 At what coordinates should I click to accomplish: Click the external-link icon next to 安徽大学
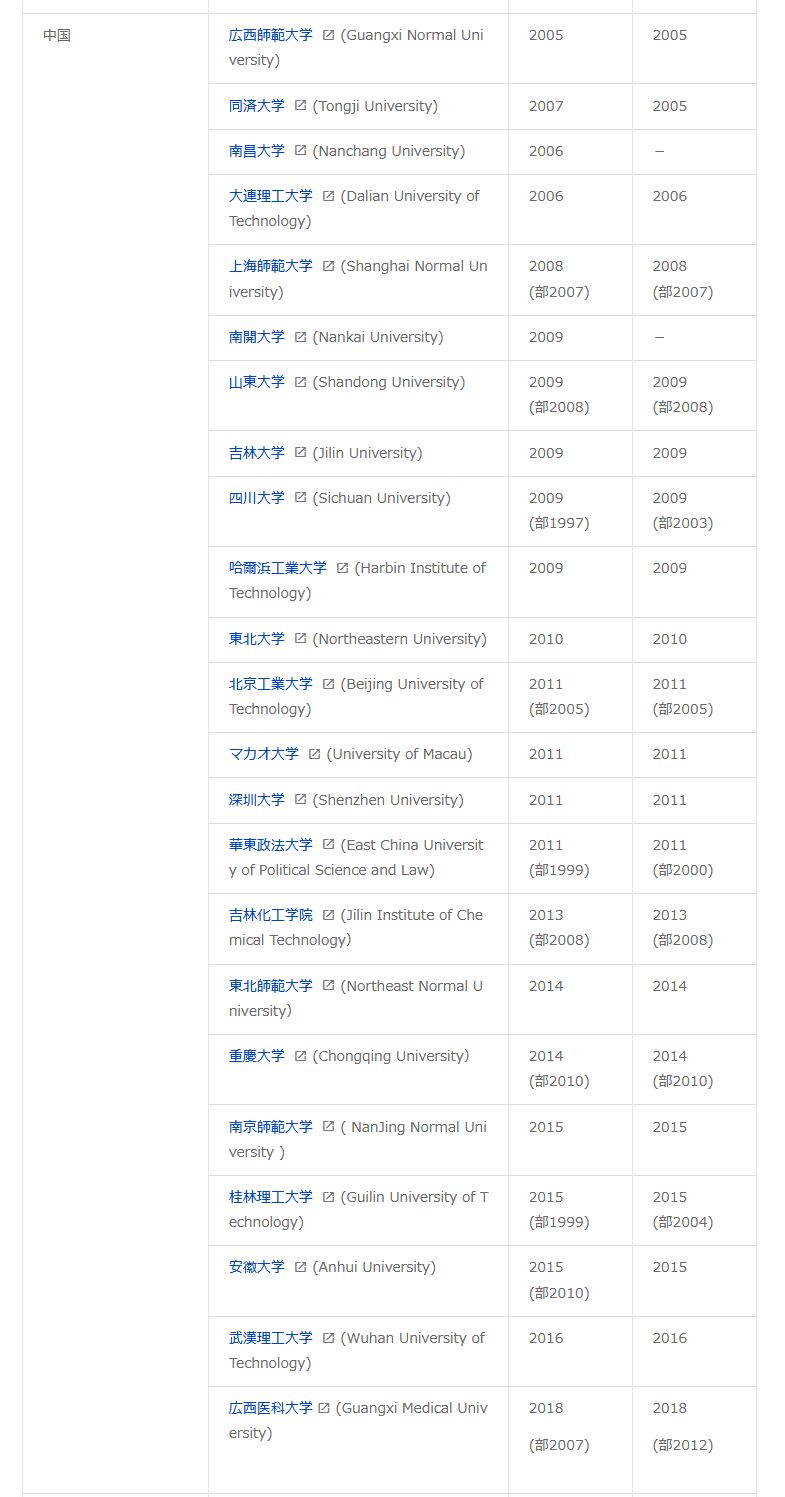coord(300,1267)
